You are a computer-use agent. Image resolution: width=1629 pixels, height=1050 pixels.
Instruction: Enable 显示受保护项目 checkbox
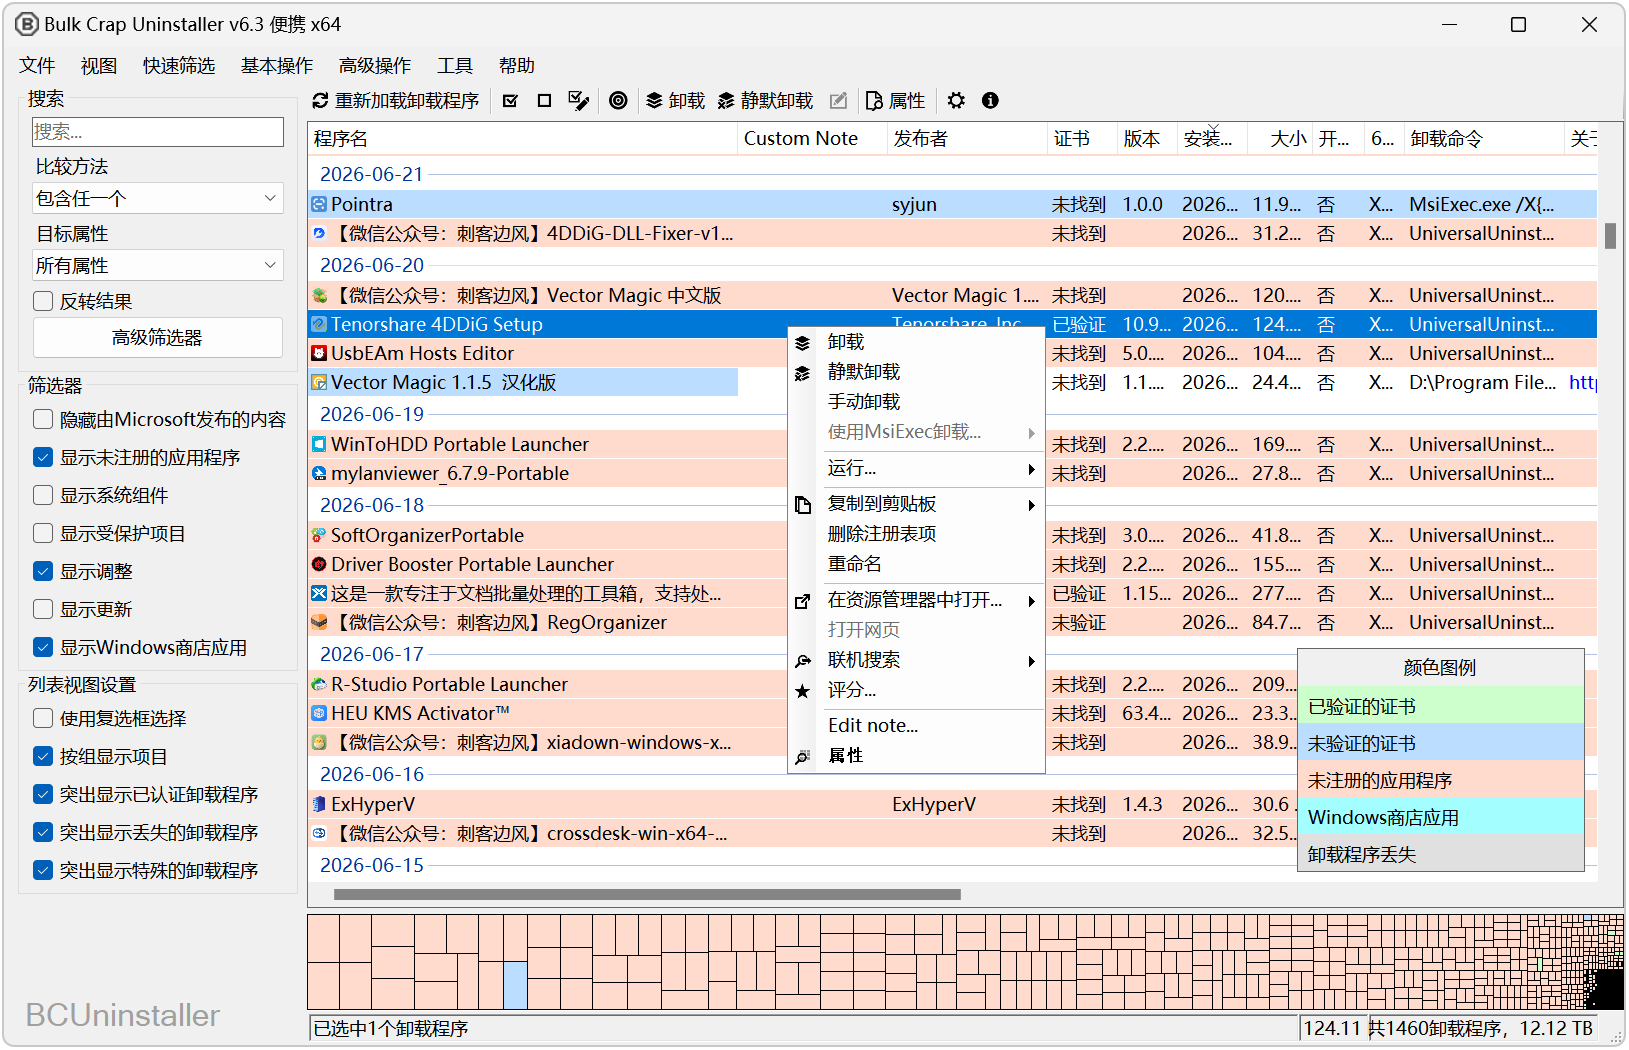[43, 533]
